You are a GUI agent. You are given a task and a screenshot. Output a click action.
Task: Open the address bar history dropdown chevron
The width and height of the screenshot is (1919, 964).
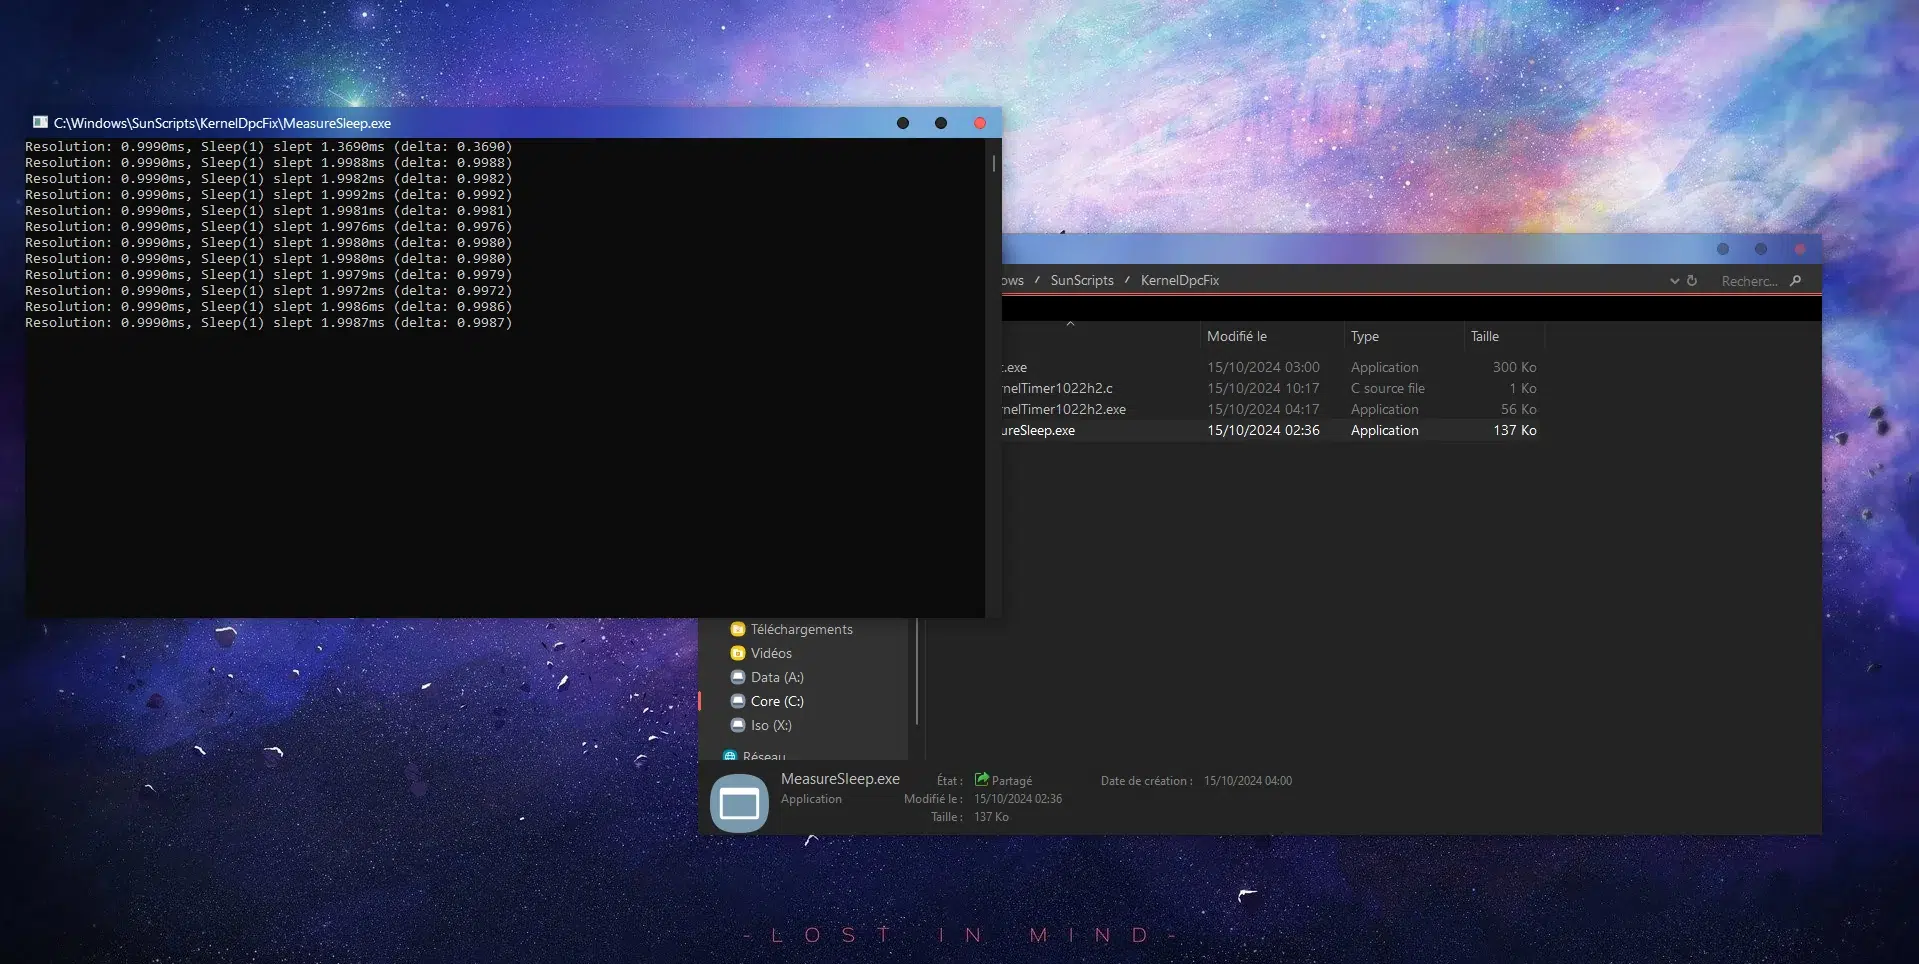(1675, 281)
